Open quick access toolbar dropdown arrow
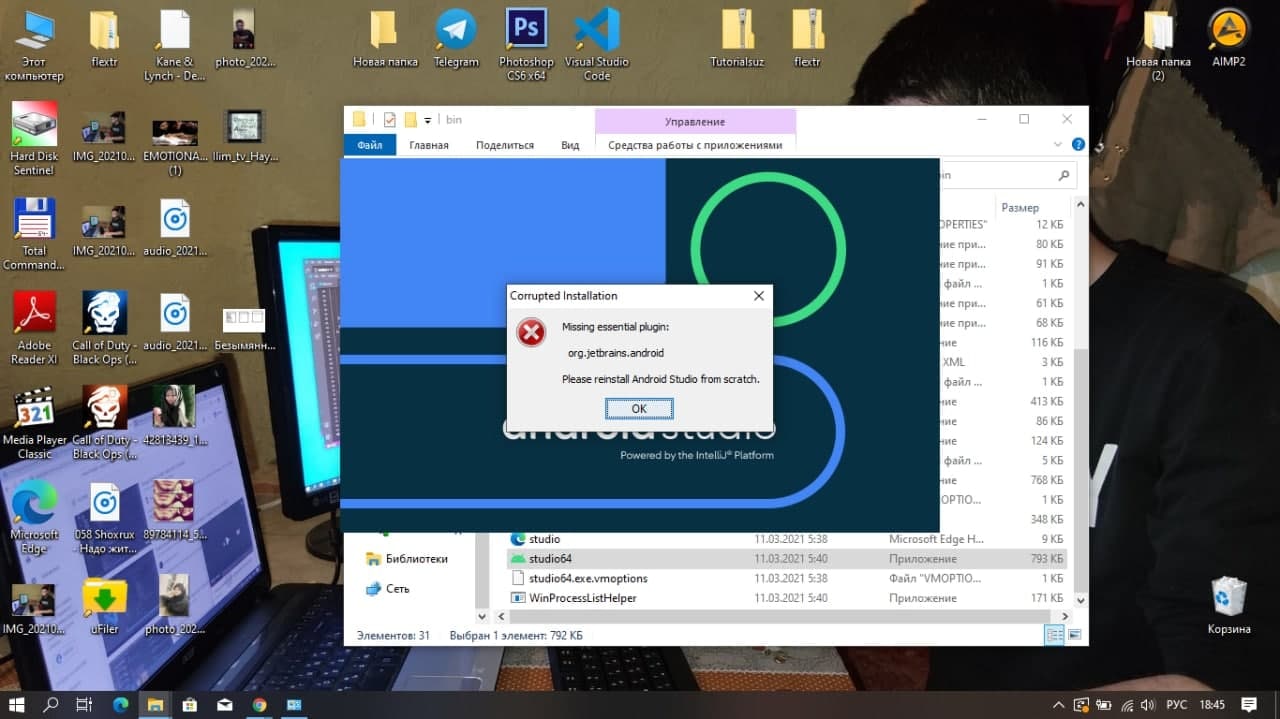 click(428, 120)
